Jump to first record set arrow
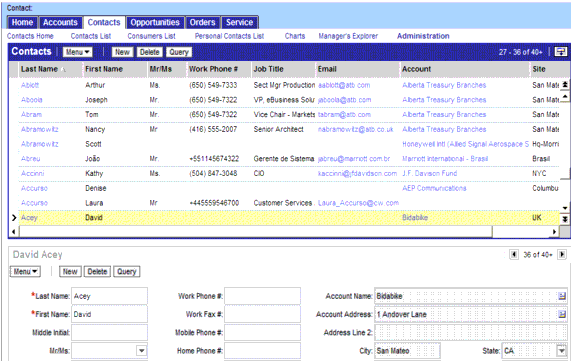This screenshot has width=576, height=363. 565,85
